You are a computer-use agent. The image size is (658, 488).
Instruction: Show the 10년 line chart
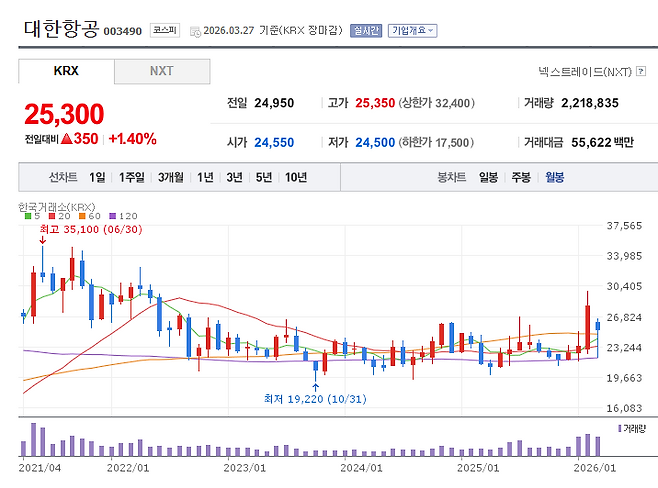(x=295, y=177)
